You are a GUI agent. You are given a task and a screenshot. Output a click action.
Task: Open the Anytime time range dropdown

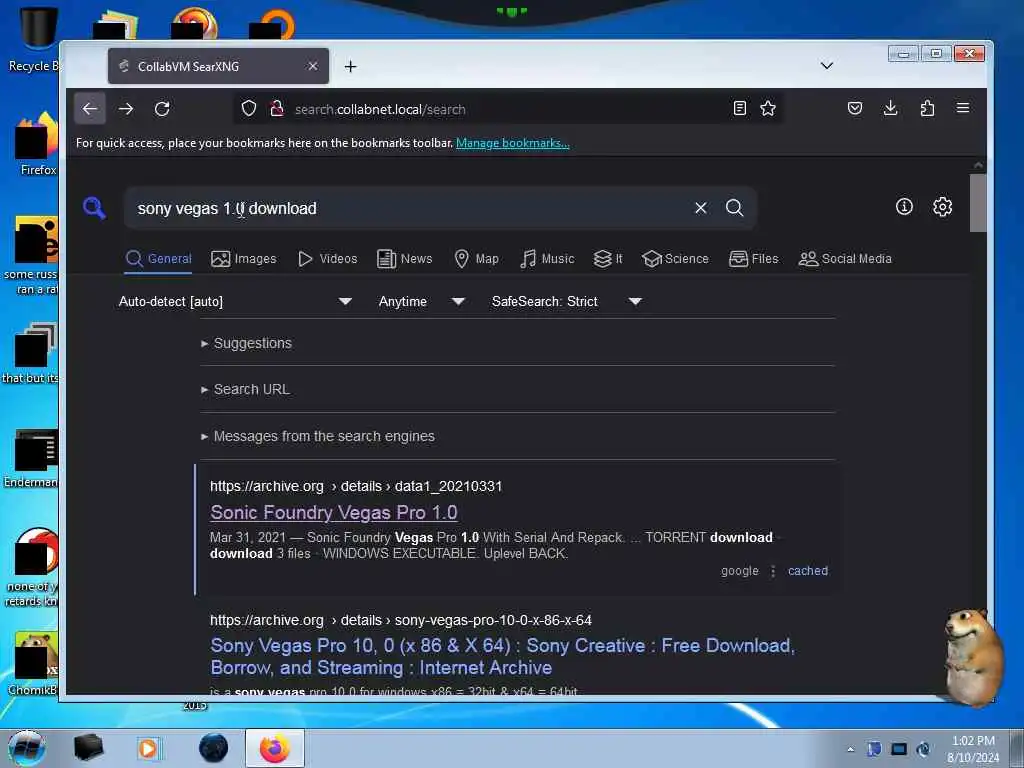[x=422, y=301]
